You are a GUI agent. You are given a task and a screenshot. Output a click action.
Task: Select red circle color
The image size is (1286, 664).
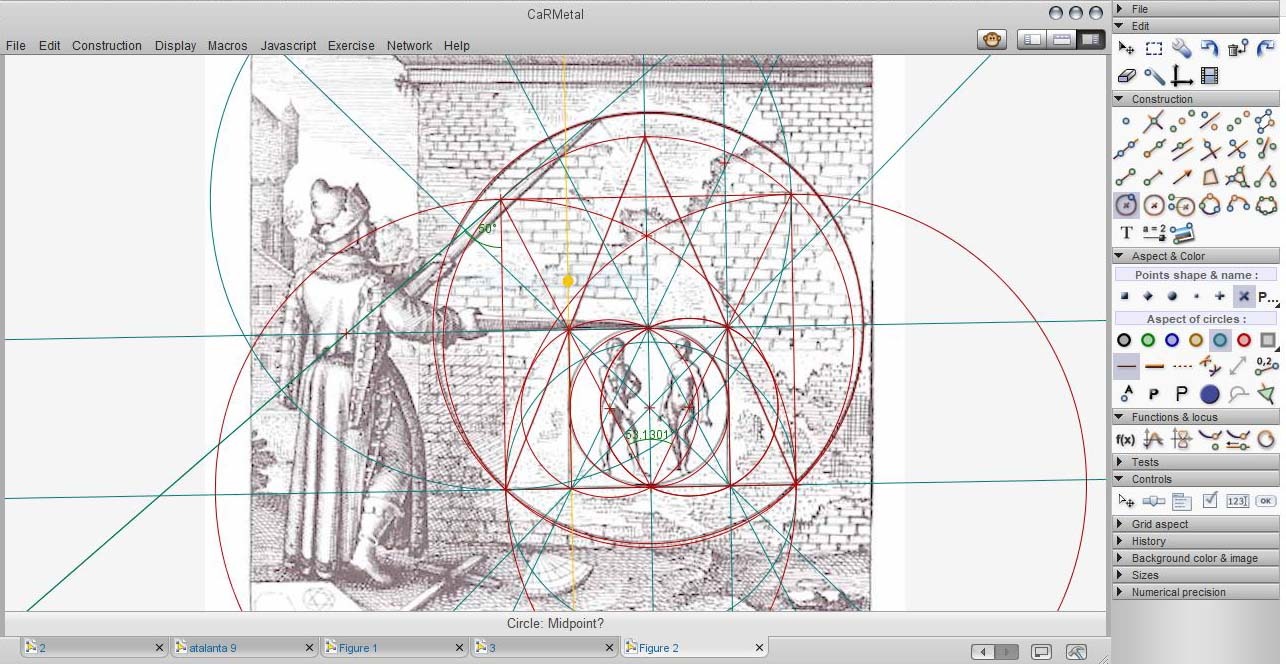[1244, 340]
